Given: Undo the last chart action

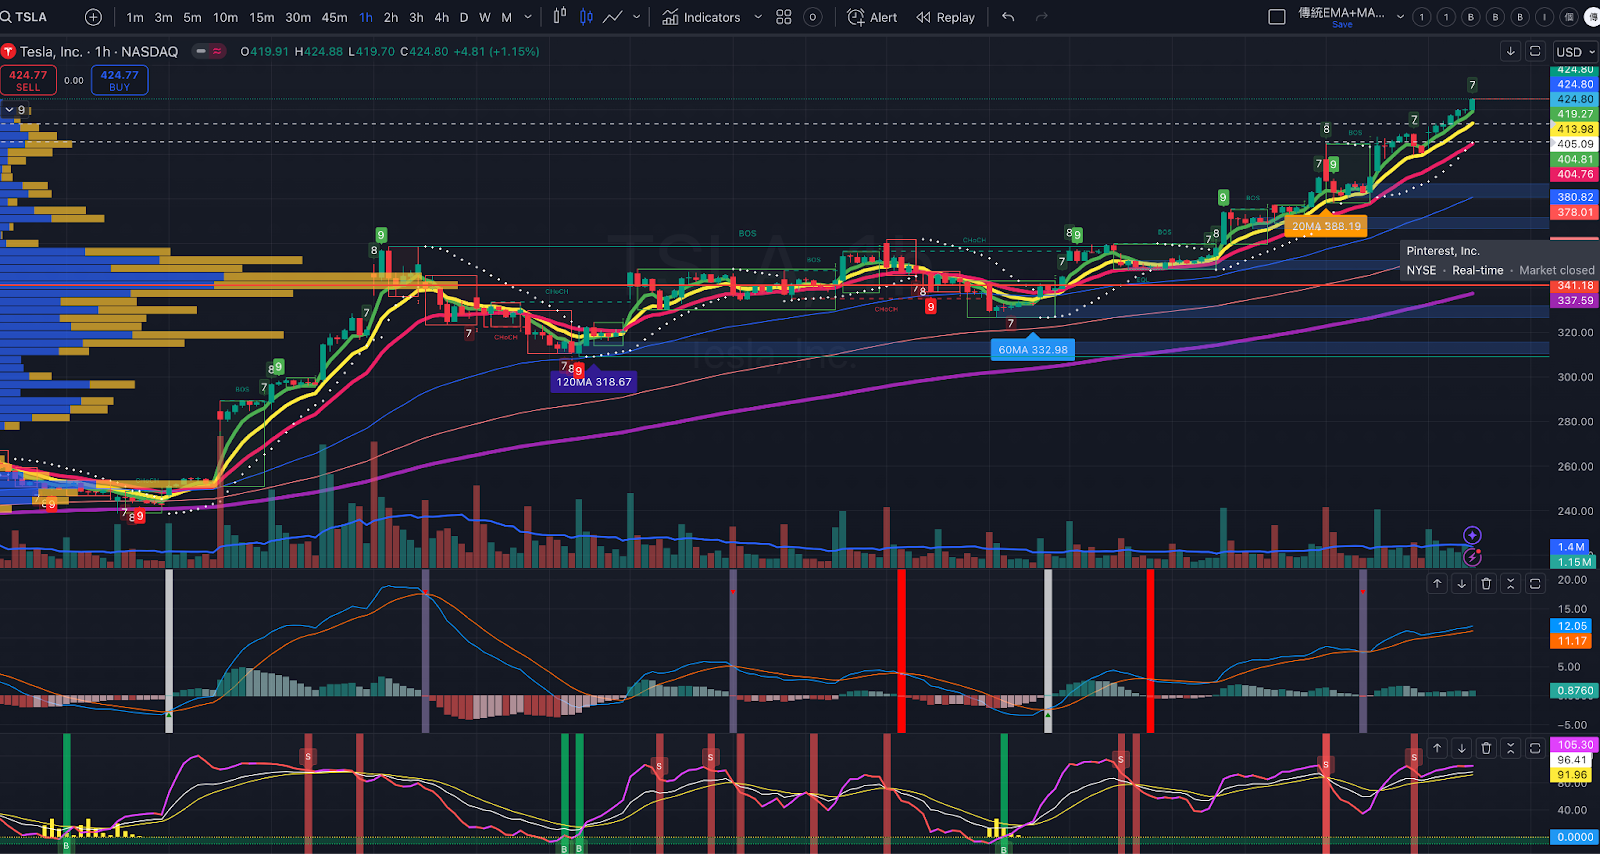Looking at the screenshot, I should pos(1008,17).
